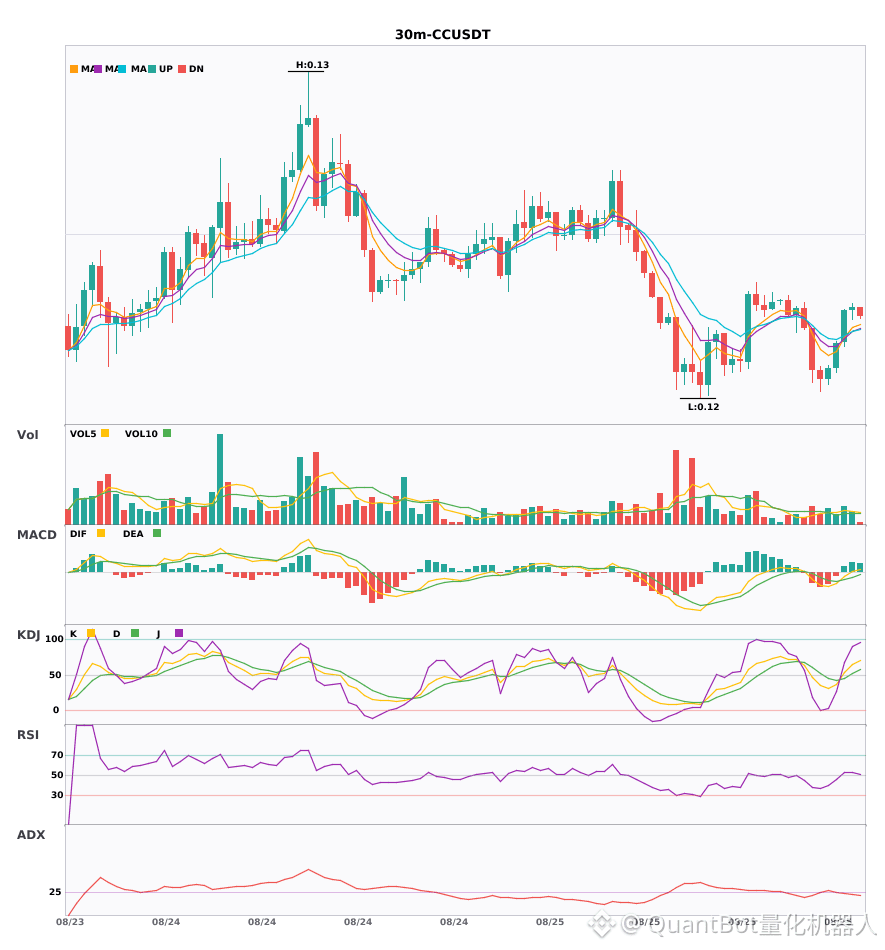The height and width of the screenshot is (950, 885).
Task: Click the red DN legend swatch
Action: (x=182, y=69)
